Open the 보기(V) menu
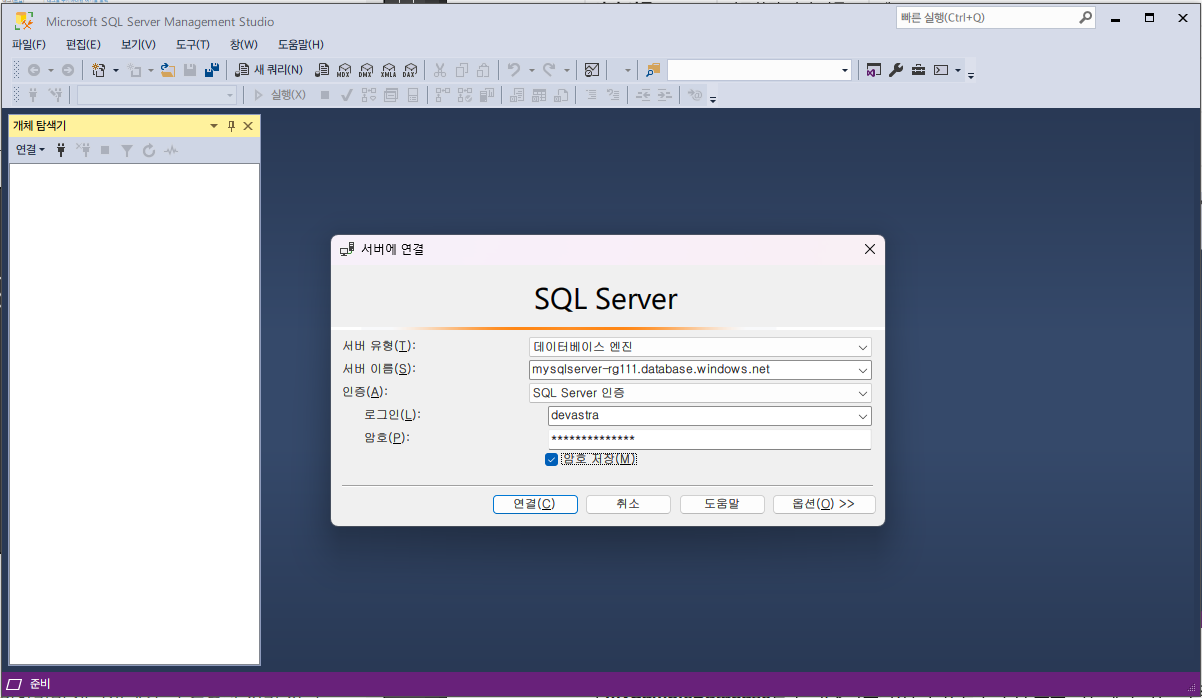 [138, 44]
